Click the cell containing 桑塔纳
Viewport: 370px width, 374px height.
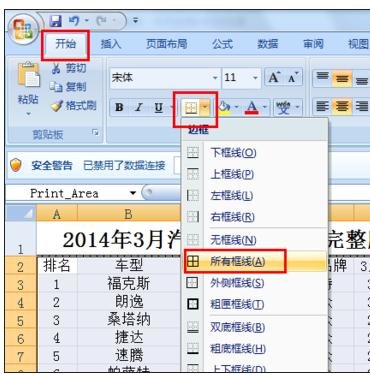pyautogui.click(x=129, y=320)
